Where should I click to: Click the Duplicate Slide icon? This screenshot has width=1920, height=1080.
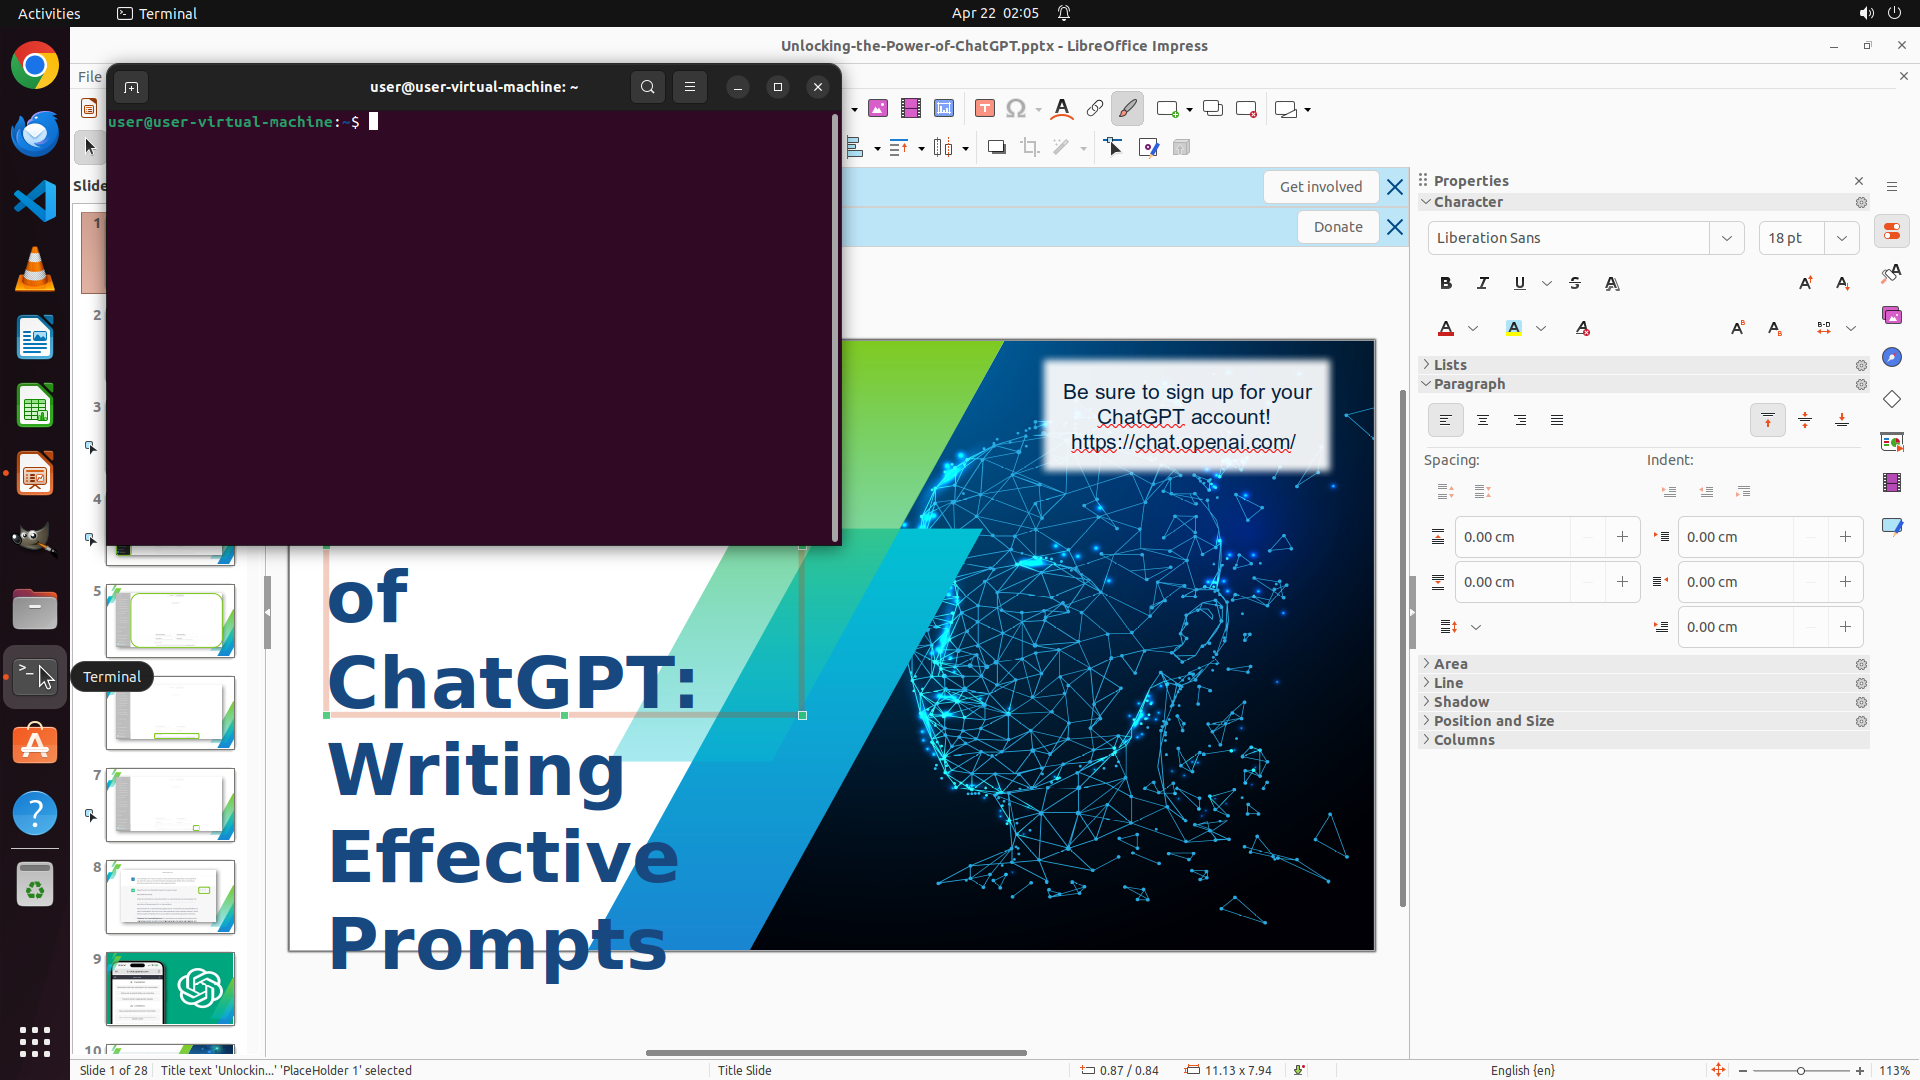click(x=1212, y=109)
